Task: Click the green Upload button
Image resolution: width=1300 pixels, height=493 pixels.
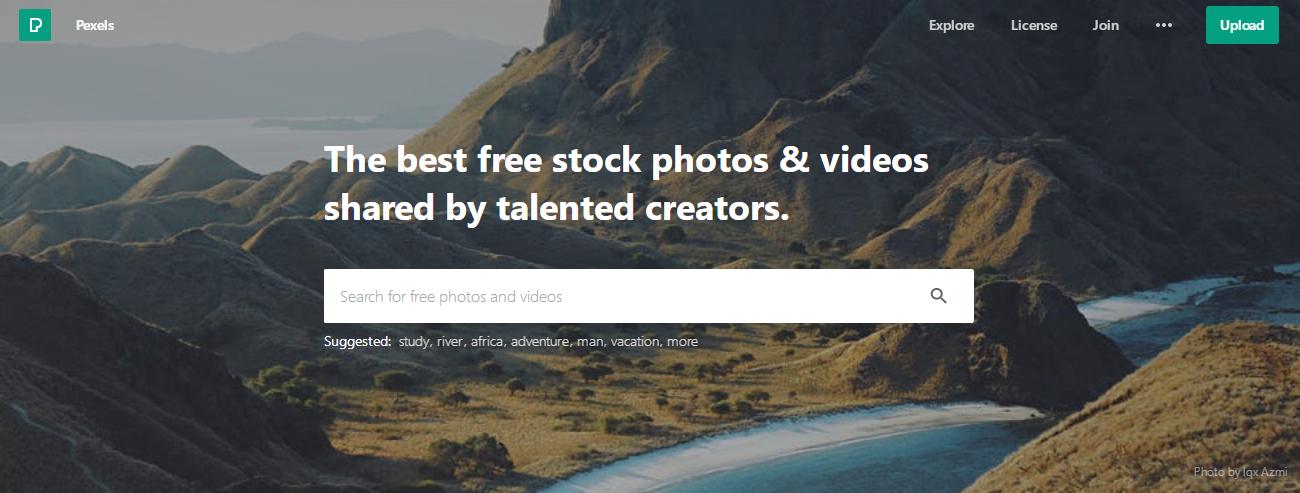Action: (x=1242, y=25)
